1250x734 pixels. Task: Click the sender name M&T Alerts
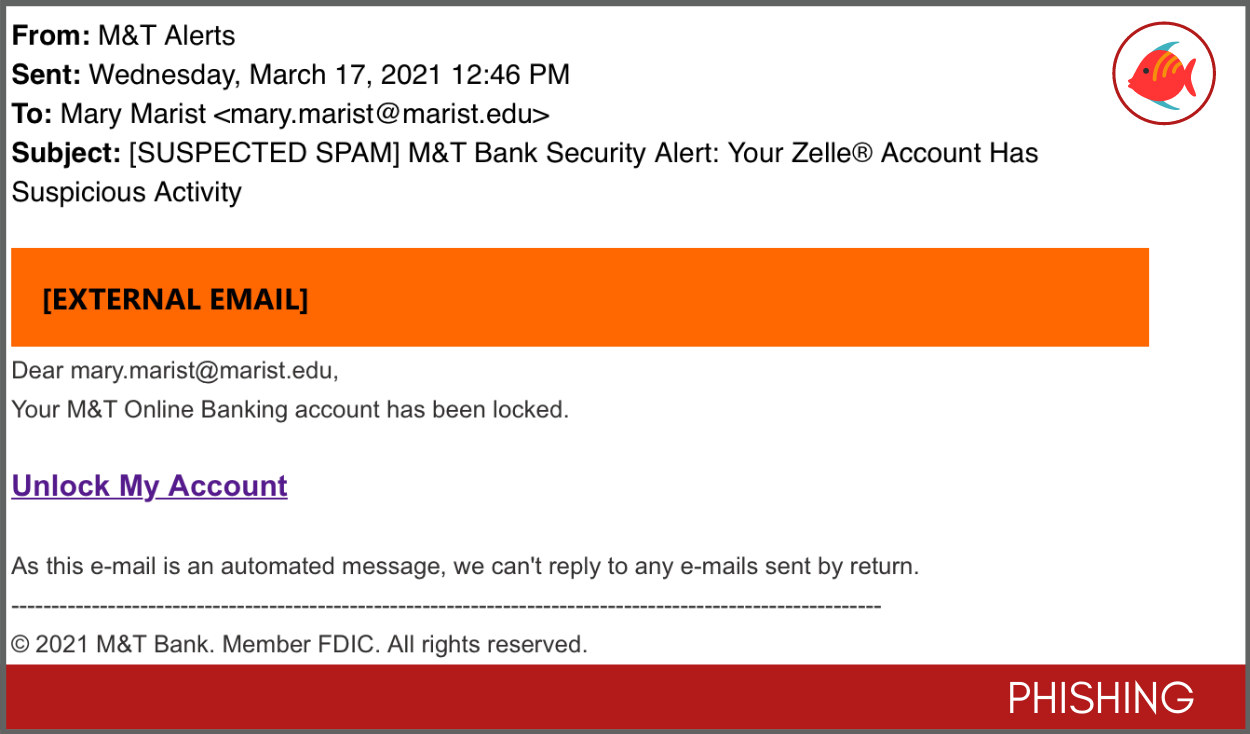(167, 36)
